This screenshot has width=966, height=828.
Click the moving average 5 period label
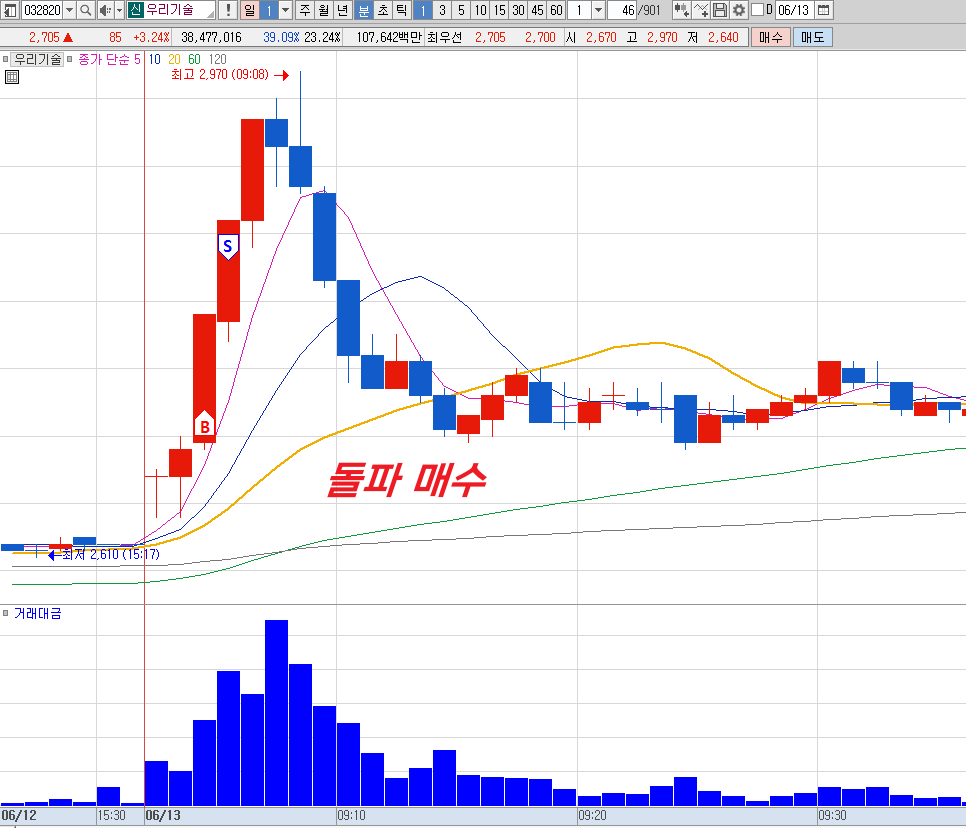pyautogui.click(x=137, y=59)
